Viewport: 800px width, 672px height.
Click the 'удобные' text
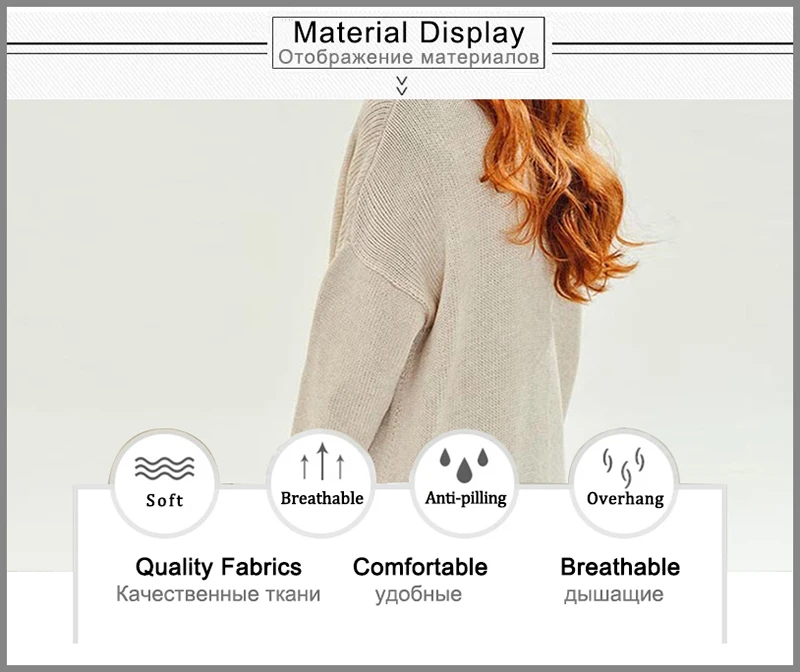point(418,595)
